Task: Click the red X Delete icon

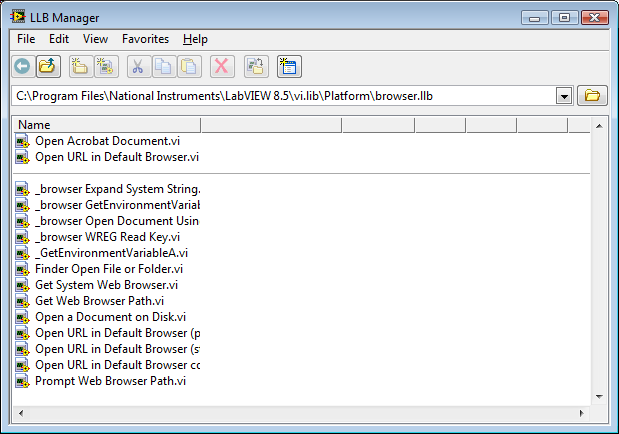Action: pos(222,66)
